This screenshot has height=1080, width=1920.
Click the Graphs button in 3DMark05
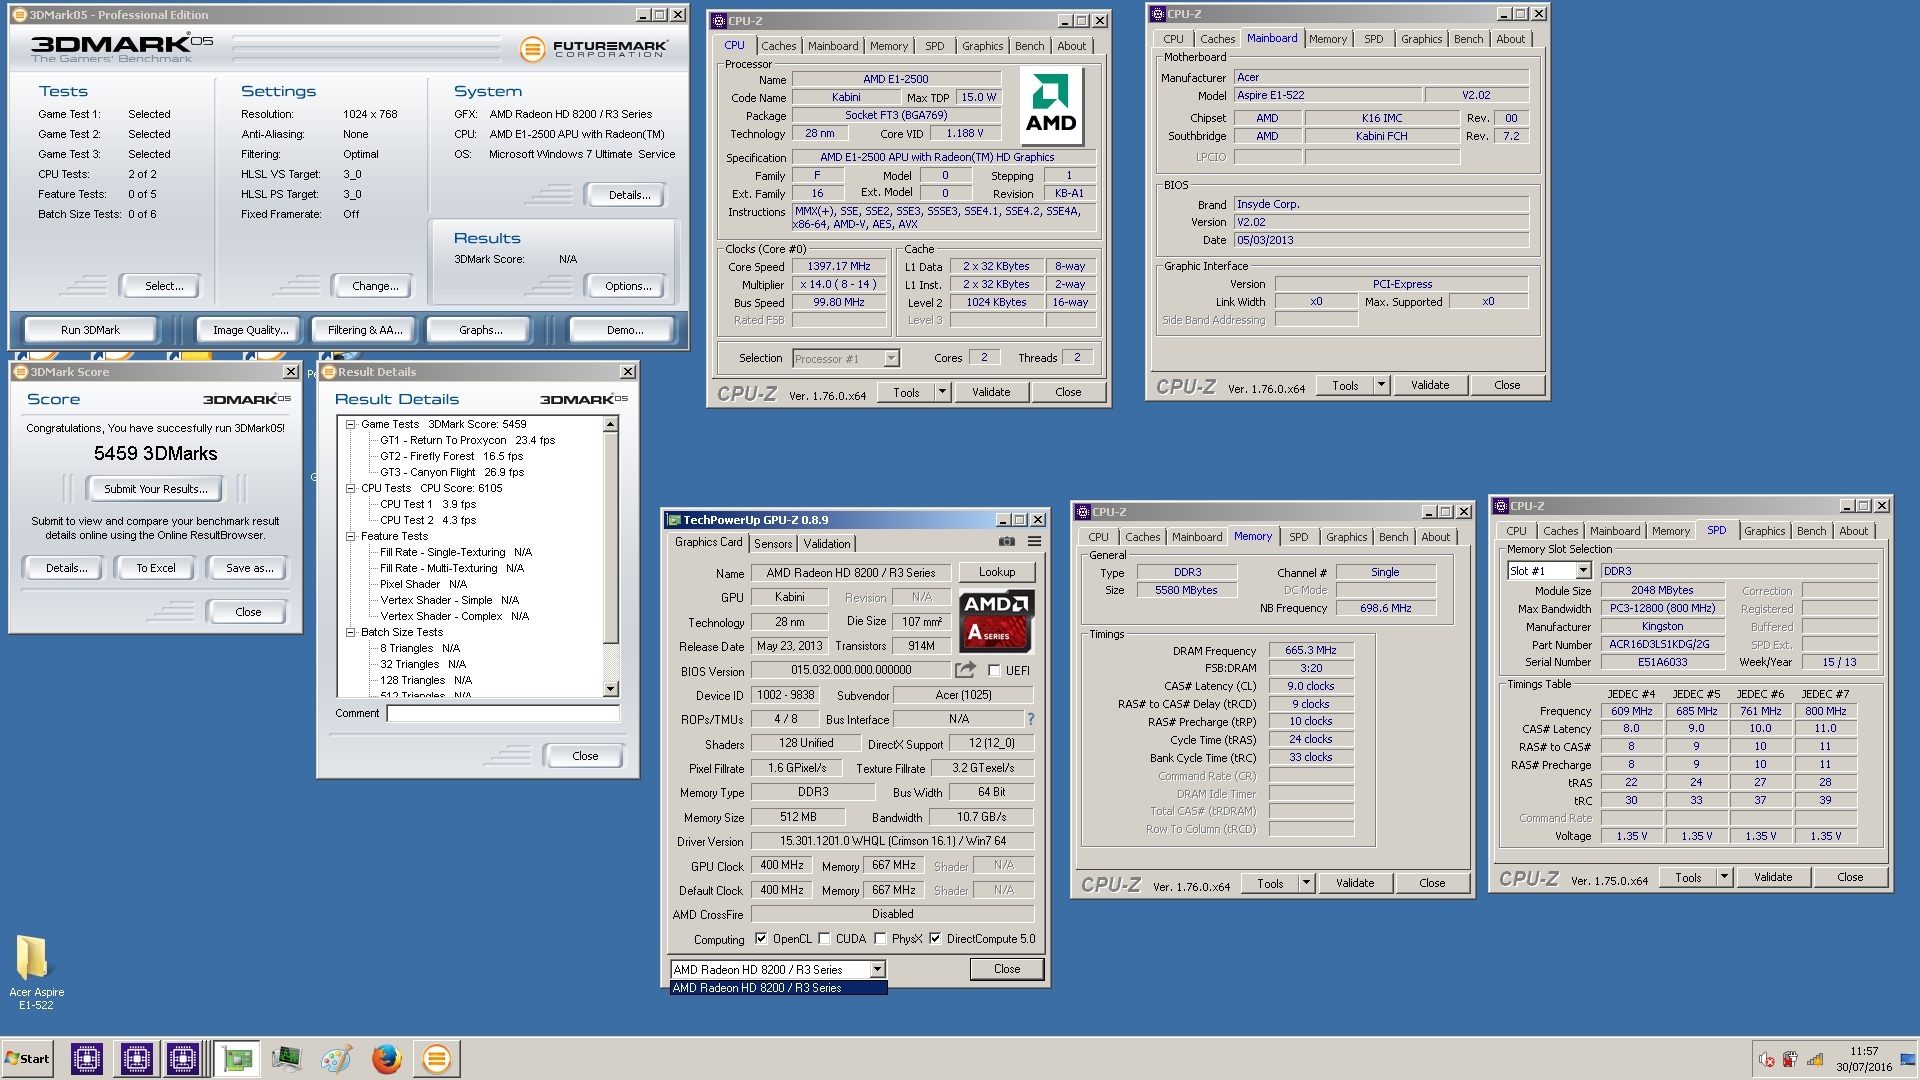click(481, 330)
